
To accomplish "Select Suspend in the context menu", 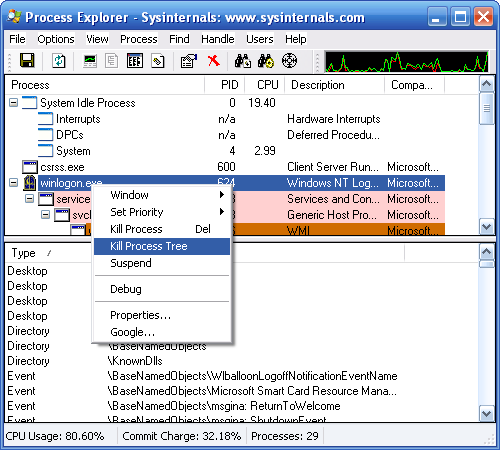I will coord(162,263).
